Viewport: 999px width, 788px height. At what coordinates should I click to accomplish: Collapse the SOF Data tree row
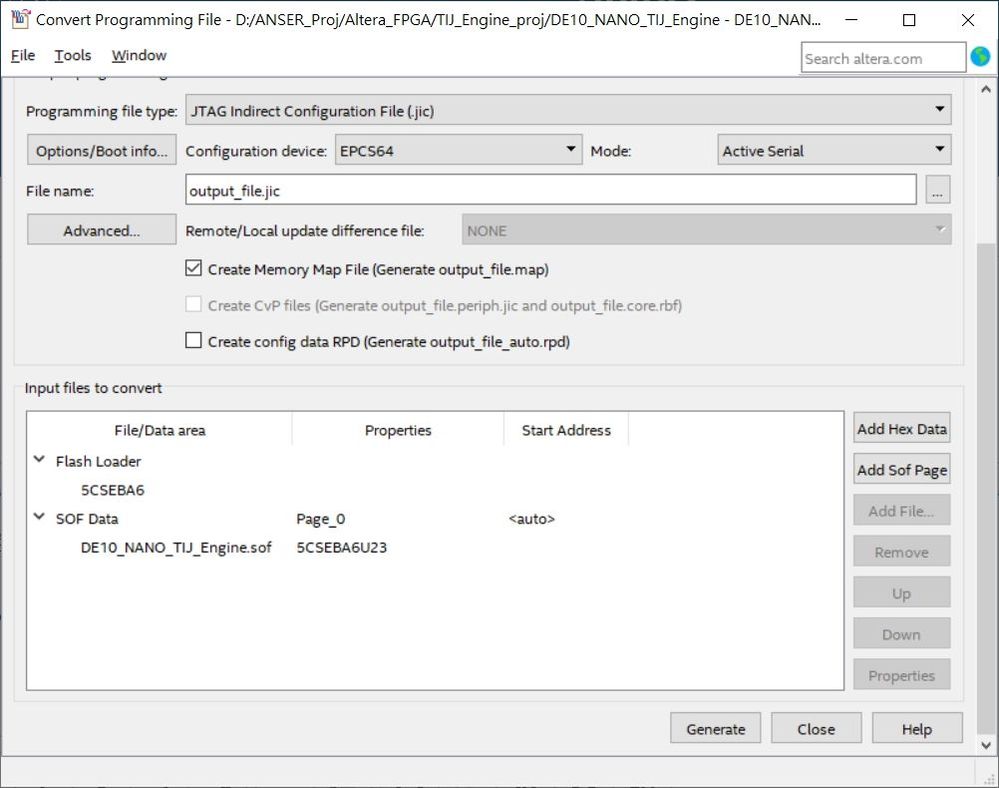coord(39,517)
